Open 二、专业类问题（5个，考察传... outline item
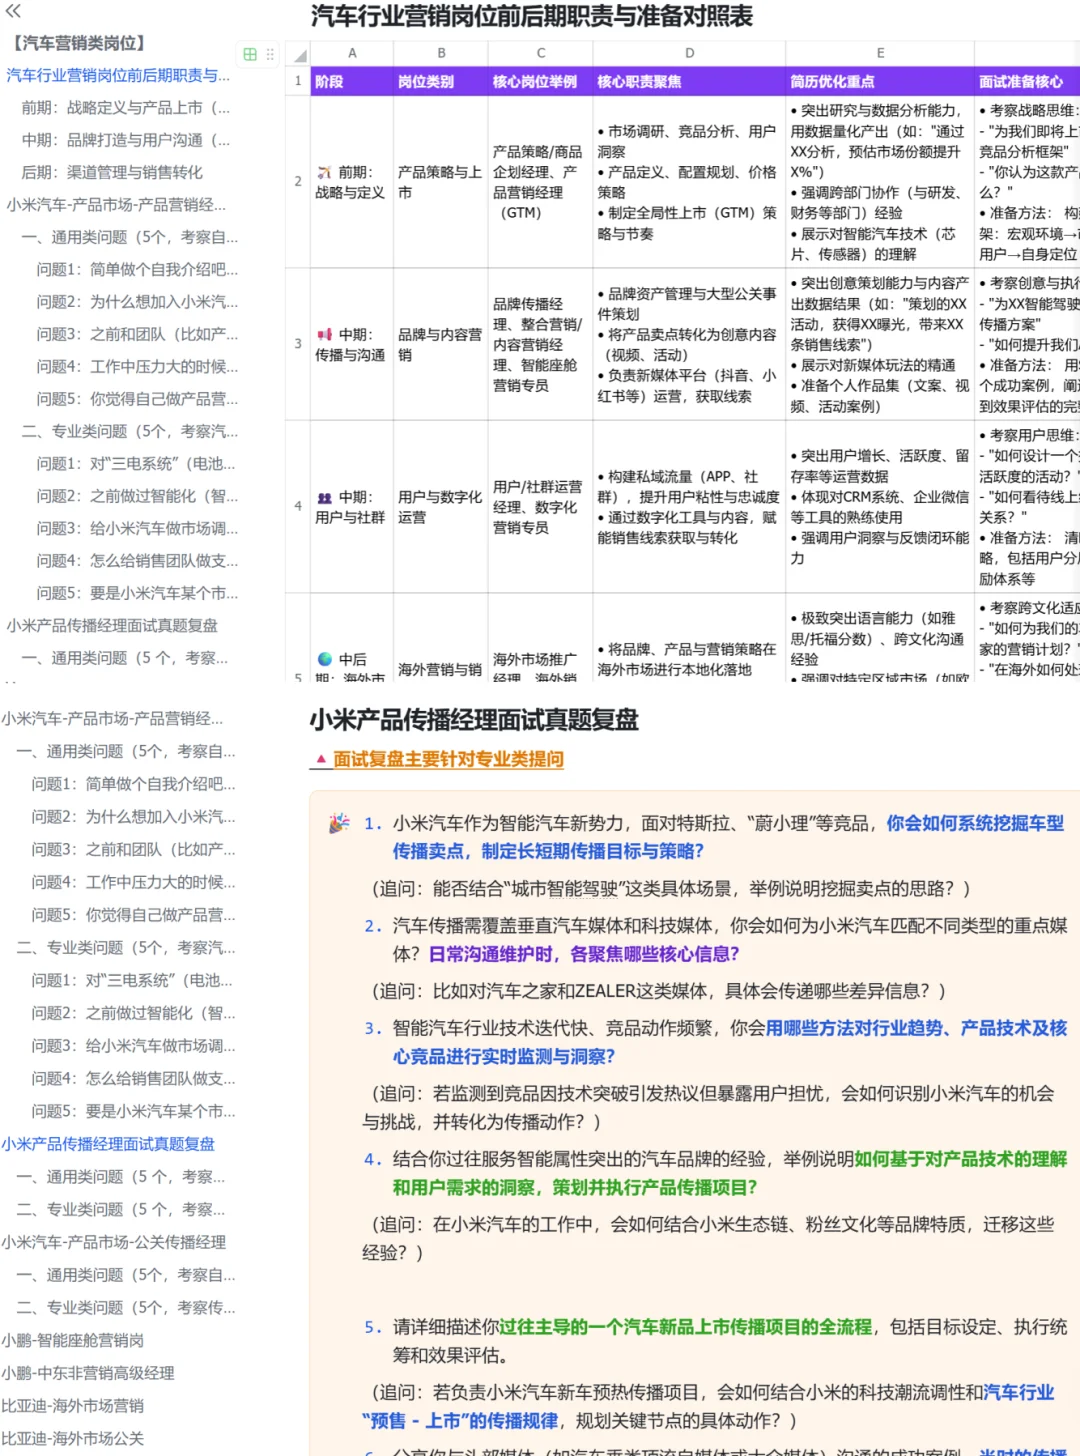The height and width of the screenshot is (1456, 1080). 126,1307
